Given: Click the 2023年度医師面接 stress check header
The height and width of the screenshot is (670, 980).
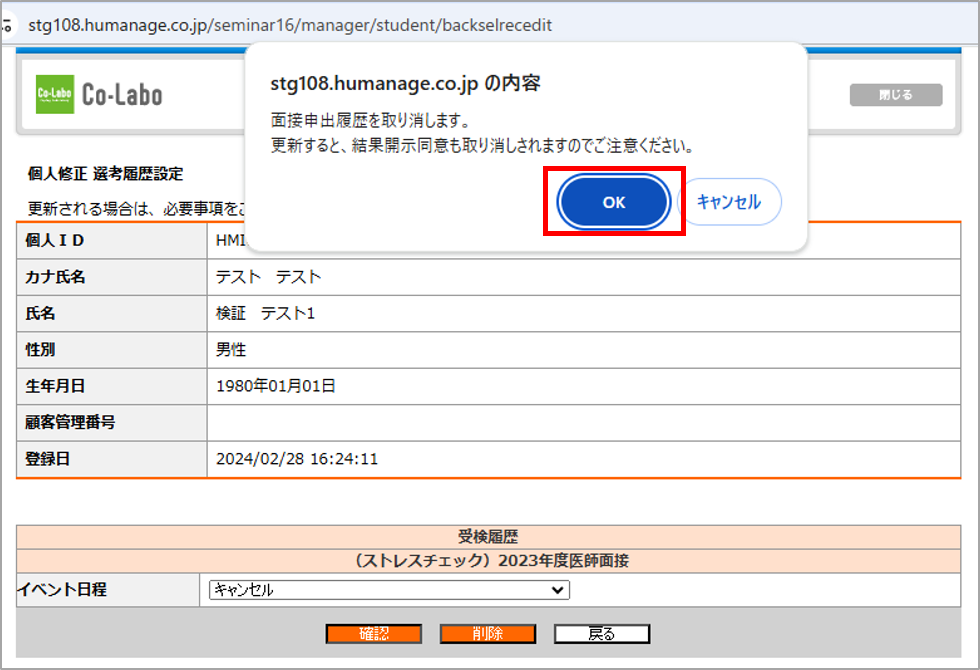Looking at the screenshot, I should pos(488,561).
